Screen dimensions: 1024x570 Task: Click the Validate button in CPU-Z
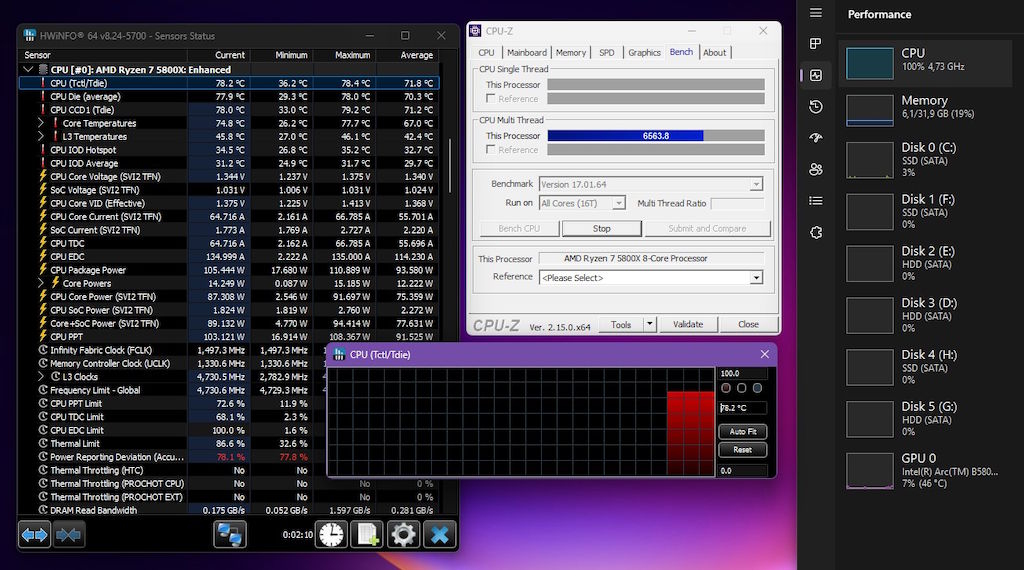688,324
